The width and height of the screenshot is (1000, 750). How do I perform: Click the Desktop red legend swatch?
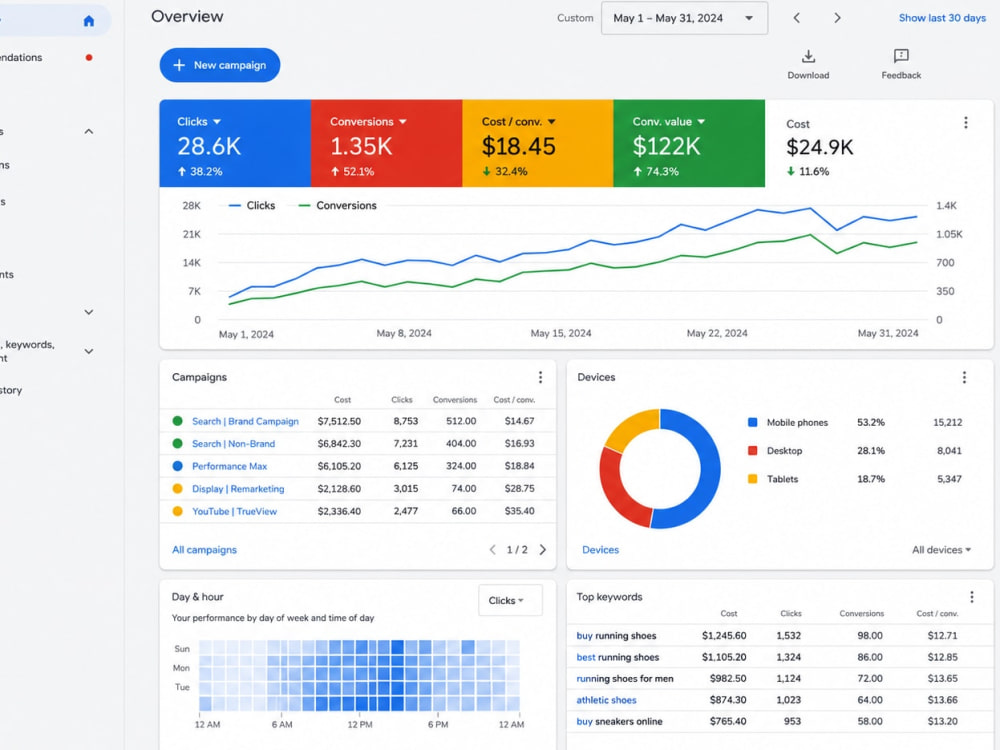pyautogui.click(x=753, y=450)
